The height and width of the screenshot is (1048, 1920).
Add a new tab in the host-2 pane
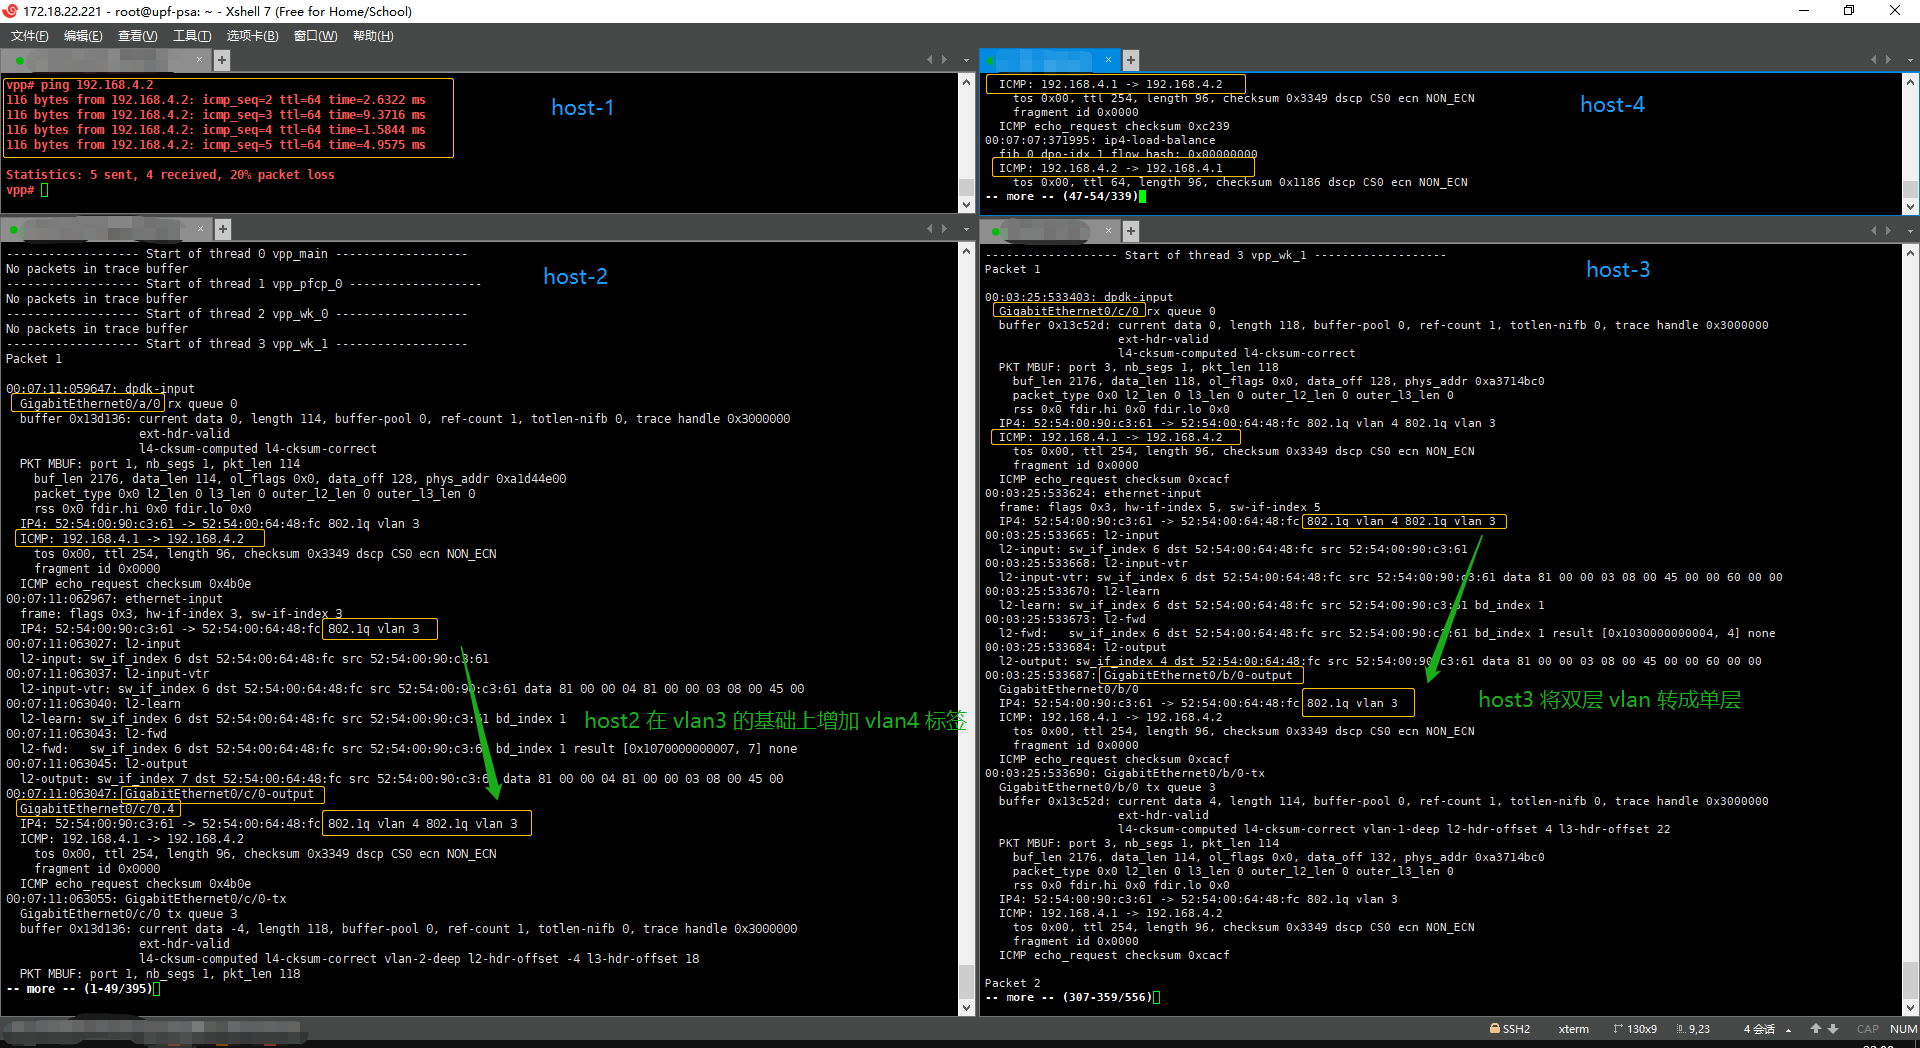(223, 229)
